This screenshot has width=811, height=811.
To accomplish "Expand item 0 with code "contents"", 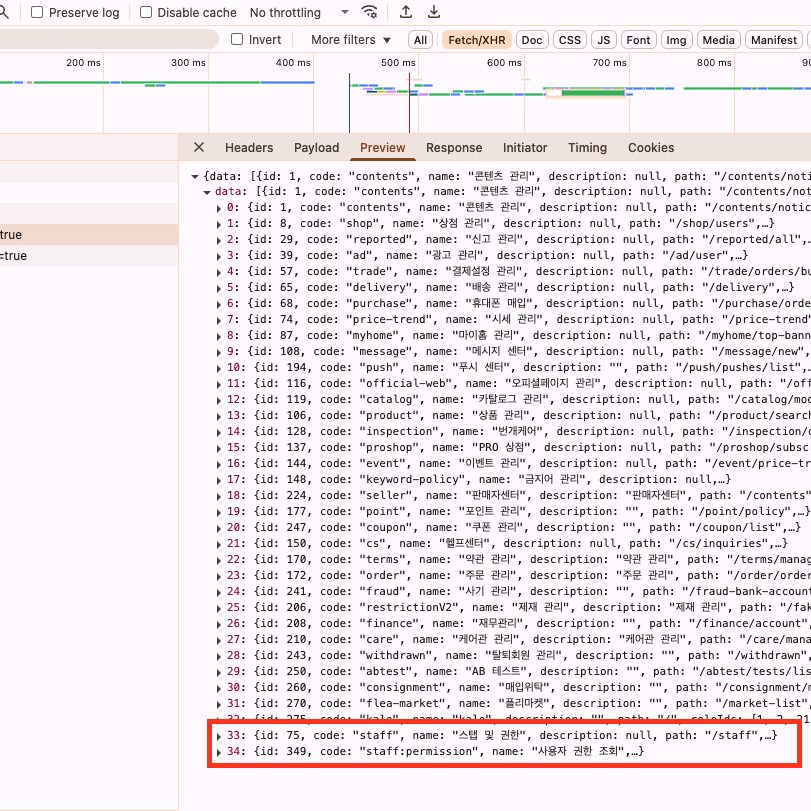I will point(219,208).
